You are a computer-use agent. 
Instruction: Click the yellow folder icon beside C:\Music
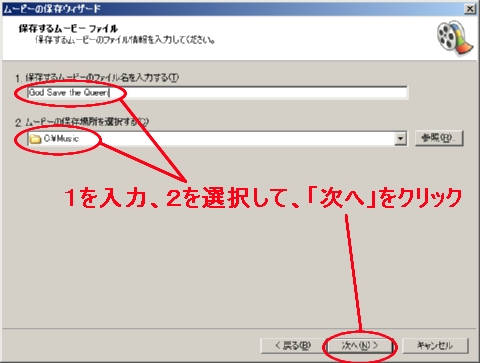(35, 139)
